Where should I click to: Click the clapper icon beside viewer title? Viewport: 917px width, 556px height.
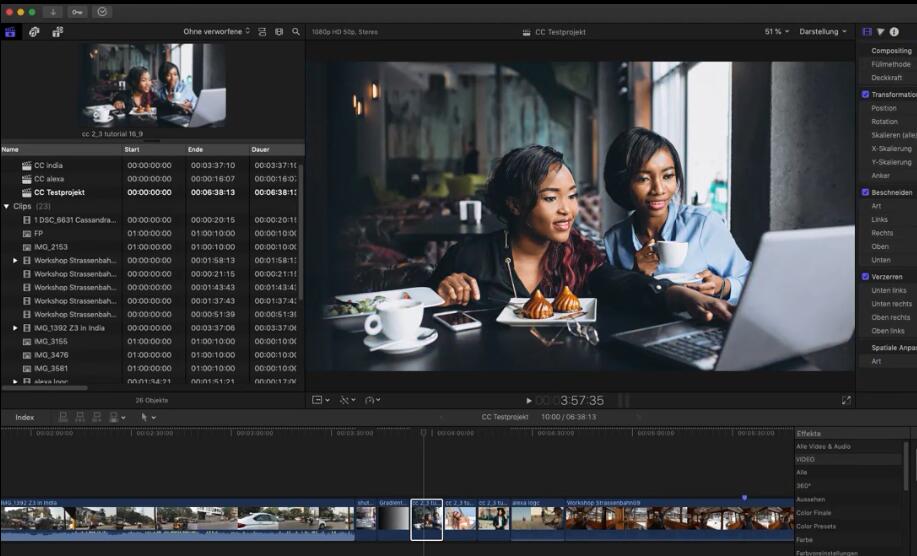tap(527, 32)
